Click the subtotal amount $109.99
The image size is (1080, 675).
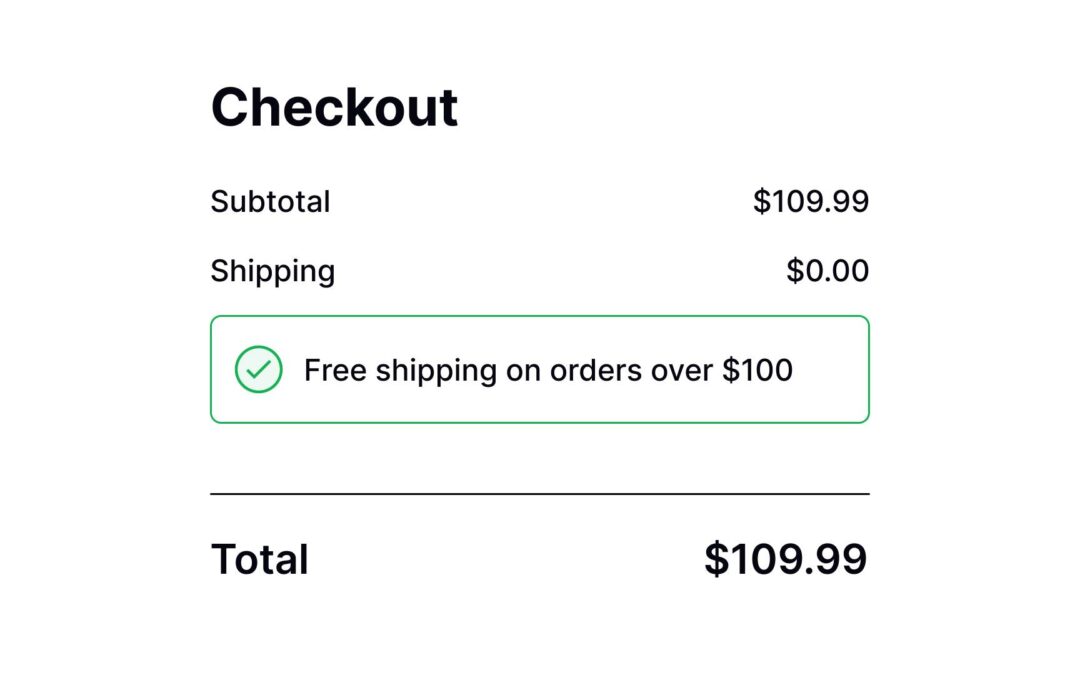pyautogui.click(x=812, y=201)
